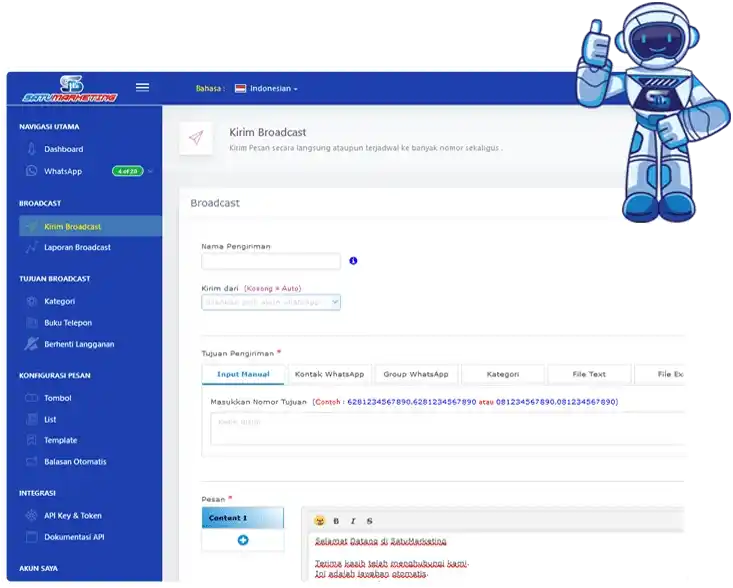Image resolution: width=733 pixels, height=588 pixels.
Task: Select the Kategori destination tab
Action: (x=502, y=374)
